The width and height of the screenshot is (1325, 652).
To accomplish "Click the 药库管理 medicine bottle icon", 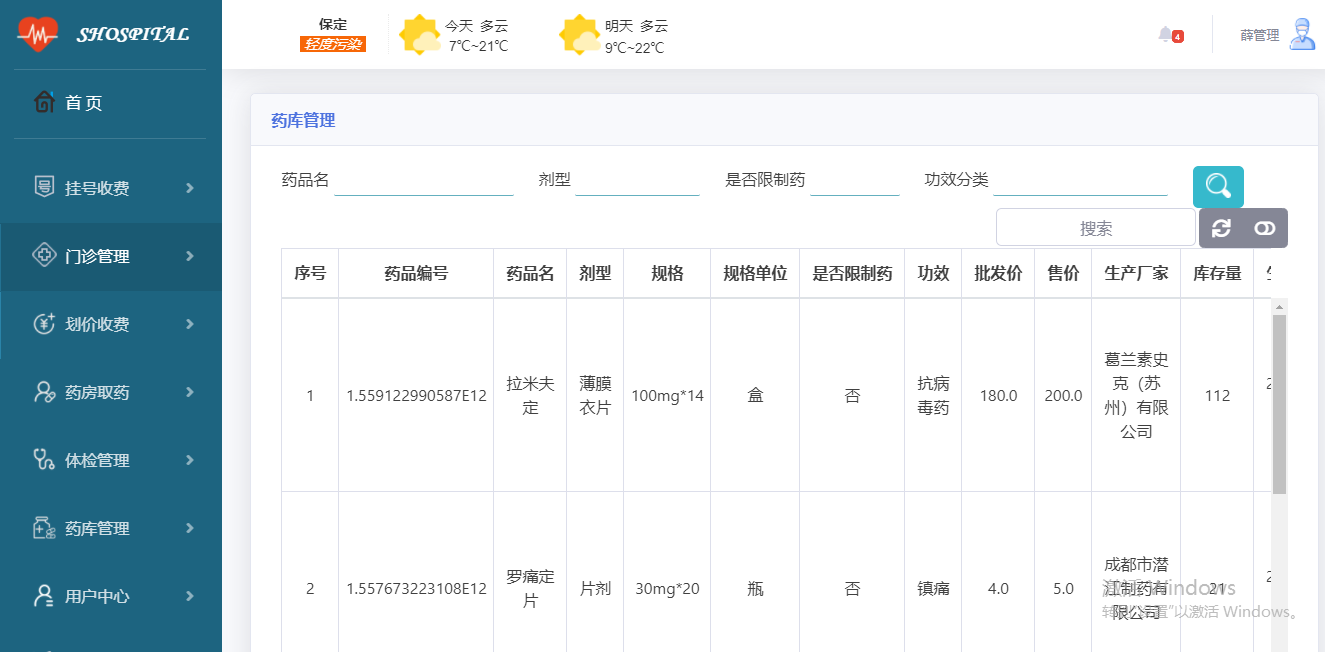I will point(44,528).
